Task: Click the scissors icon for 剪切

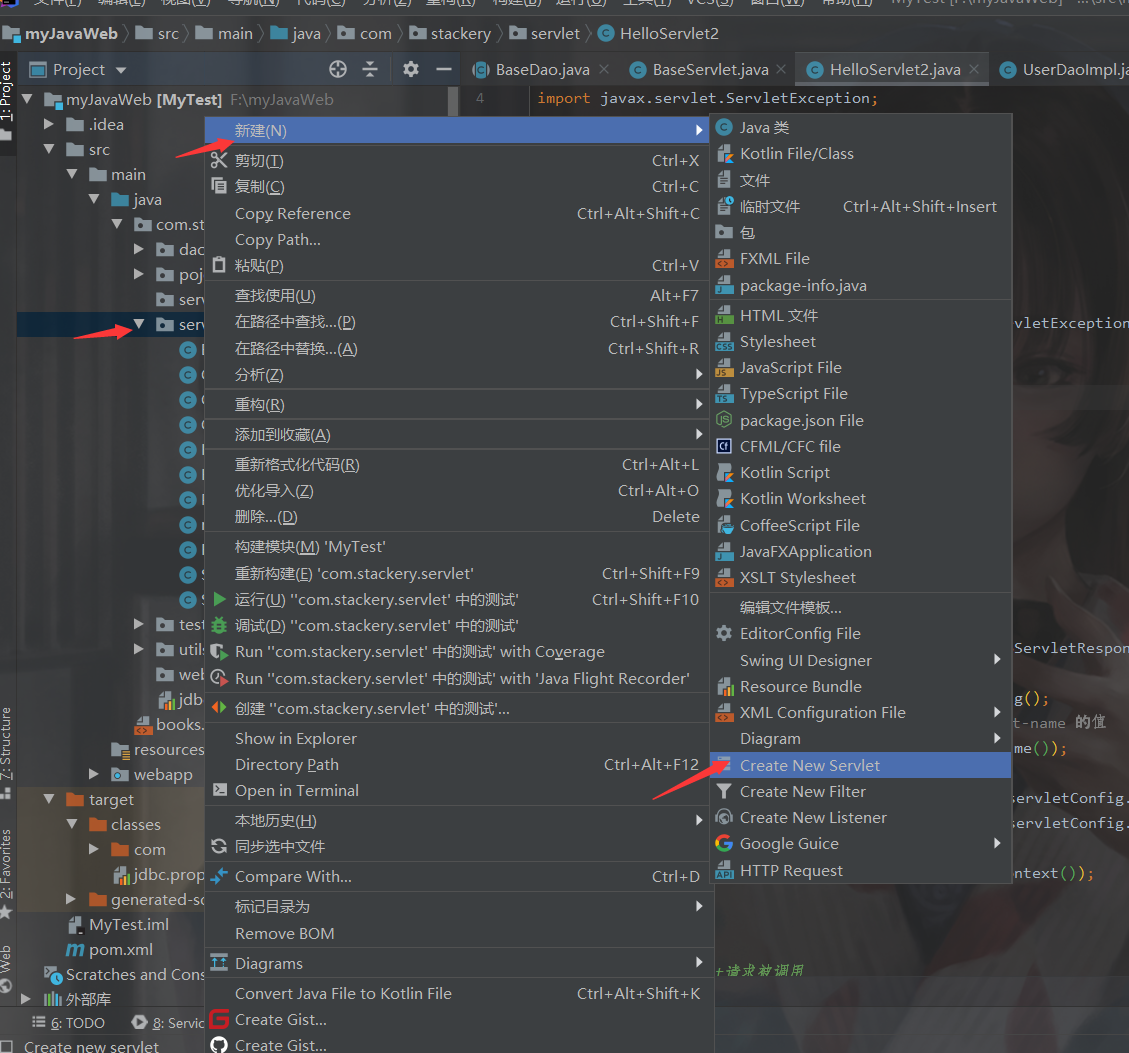Action: [x=219, y=160]
